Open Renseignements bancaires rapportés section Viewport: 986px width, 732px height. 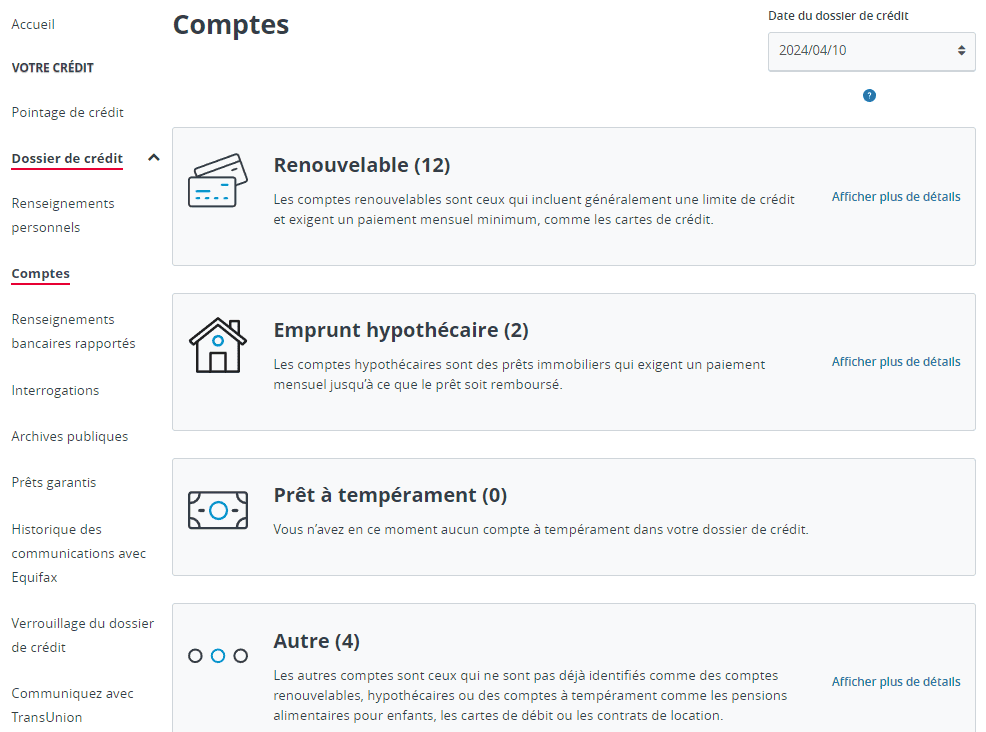click(x=73, y=331)
